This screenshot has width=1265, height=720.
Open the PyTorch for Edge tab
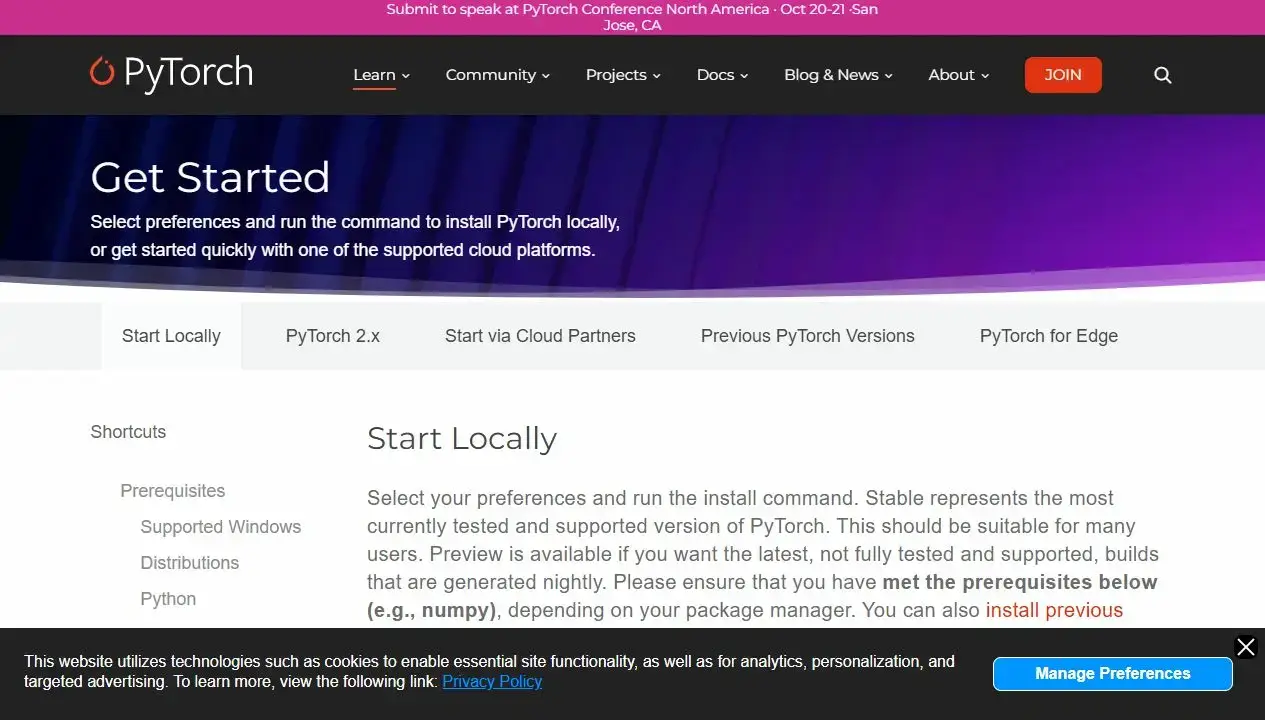1048,336
